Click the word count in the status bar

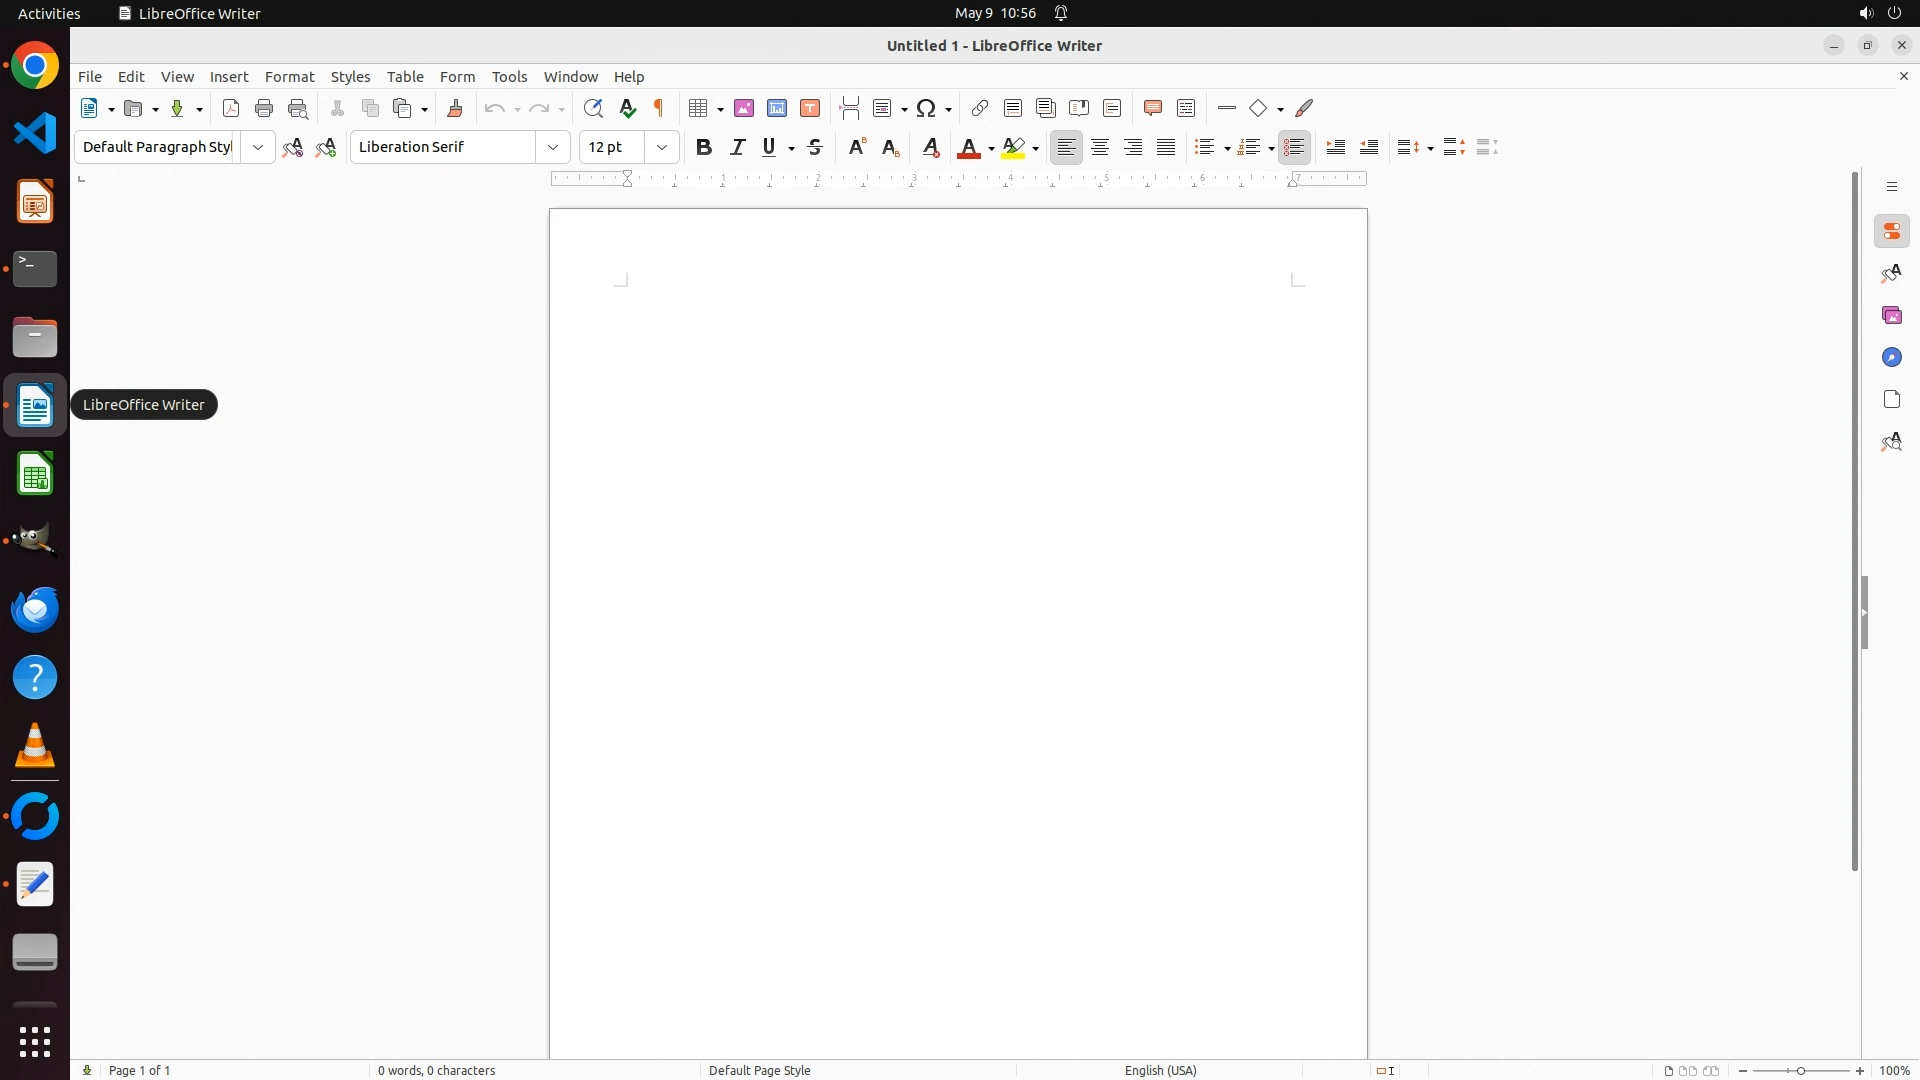(x=437, y=1070)
